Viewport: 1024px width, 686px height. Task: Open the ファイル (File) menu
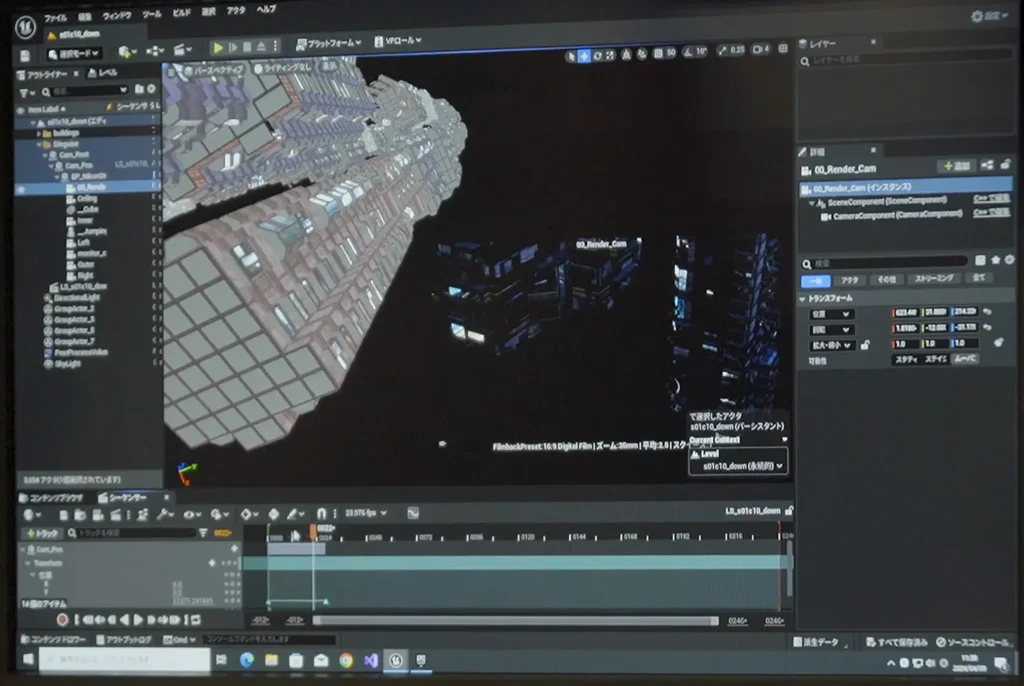point(56,17)
